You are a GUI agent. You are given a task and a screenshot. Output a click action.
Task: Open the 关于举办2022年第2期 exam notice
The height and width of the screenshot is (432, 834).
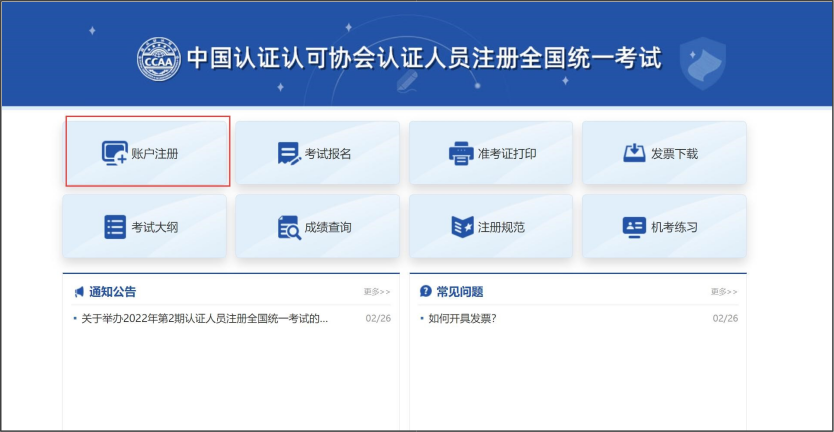coord(204,319)
